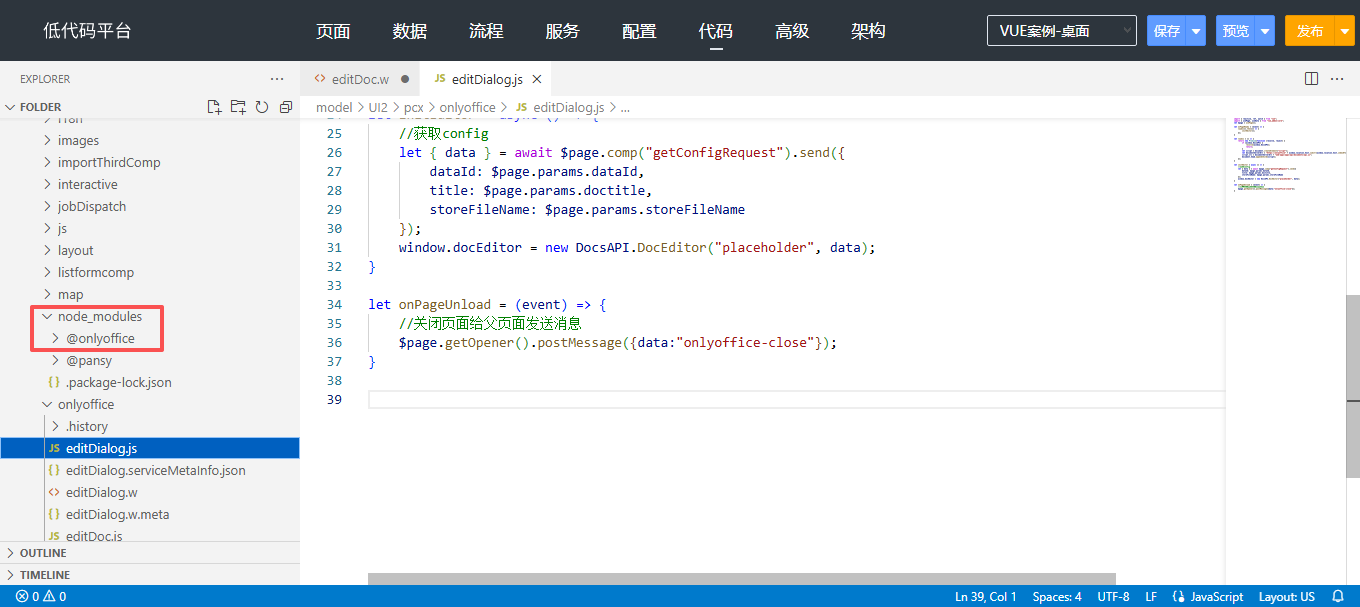Screen dimensions: 1360x607
Task: Switch to the editDoc.w tab
Action: point(360,79)
